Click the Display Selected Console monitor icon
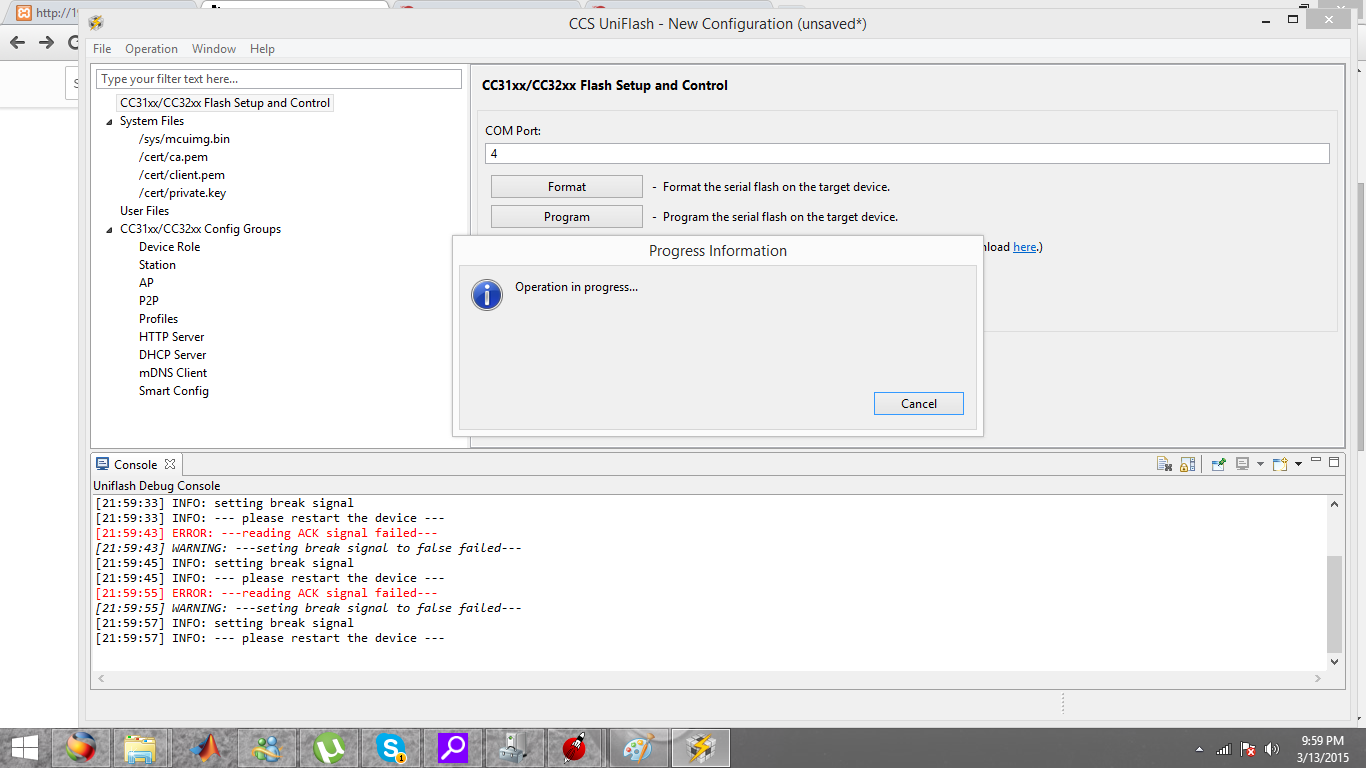The height and width of the screenshot is (768, 1366). 1242,464
